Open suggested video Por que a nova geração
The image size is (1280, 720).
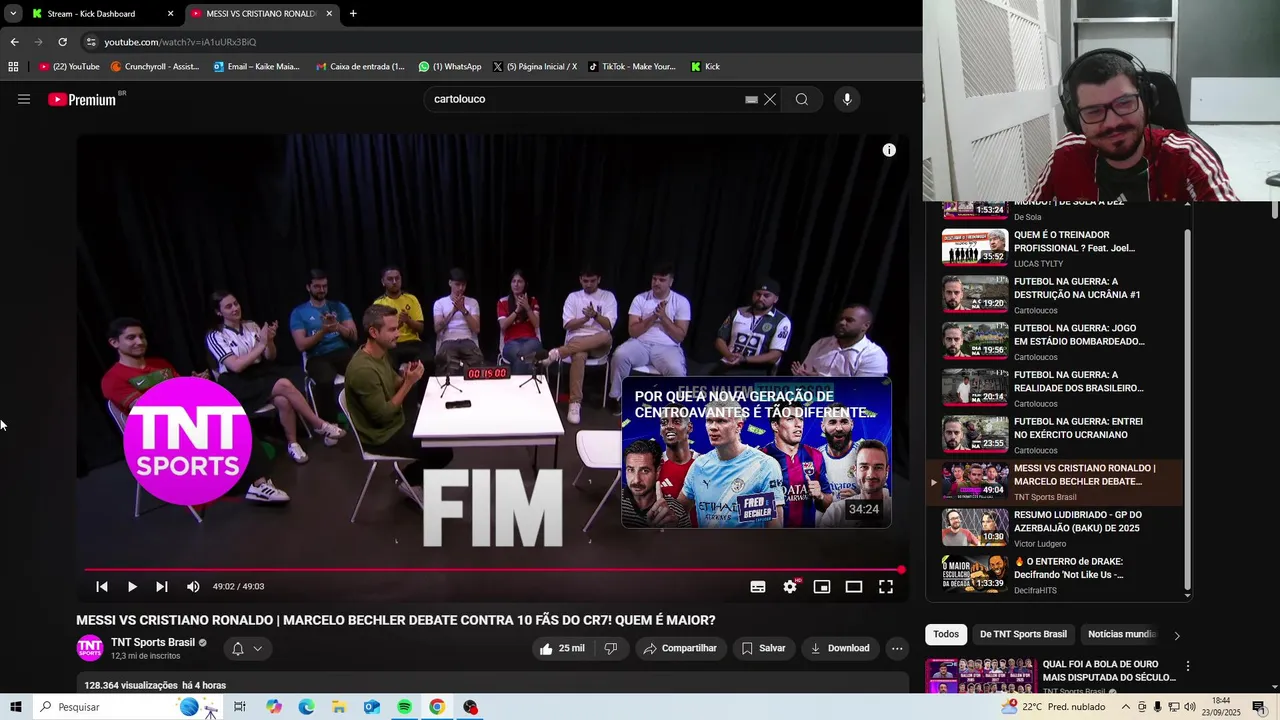[756, 452]
